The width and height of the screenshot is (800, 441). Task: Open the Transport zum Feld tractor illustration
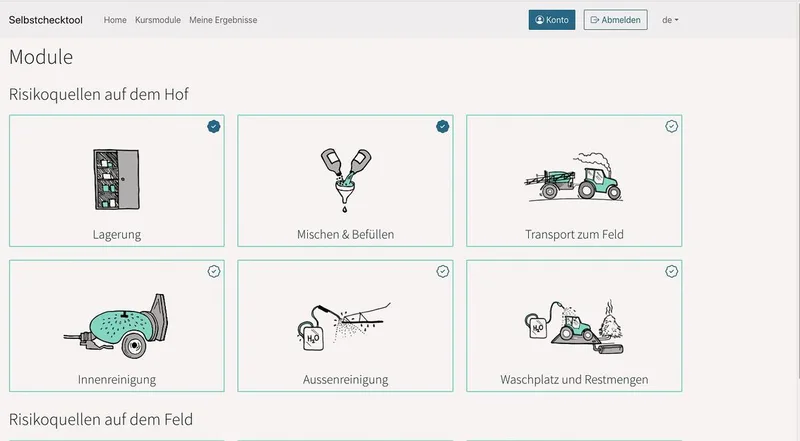point(574,176)
